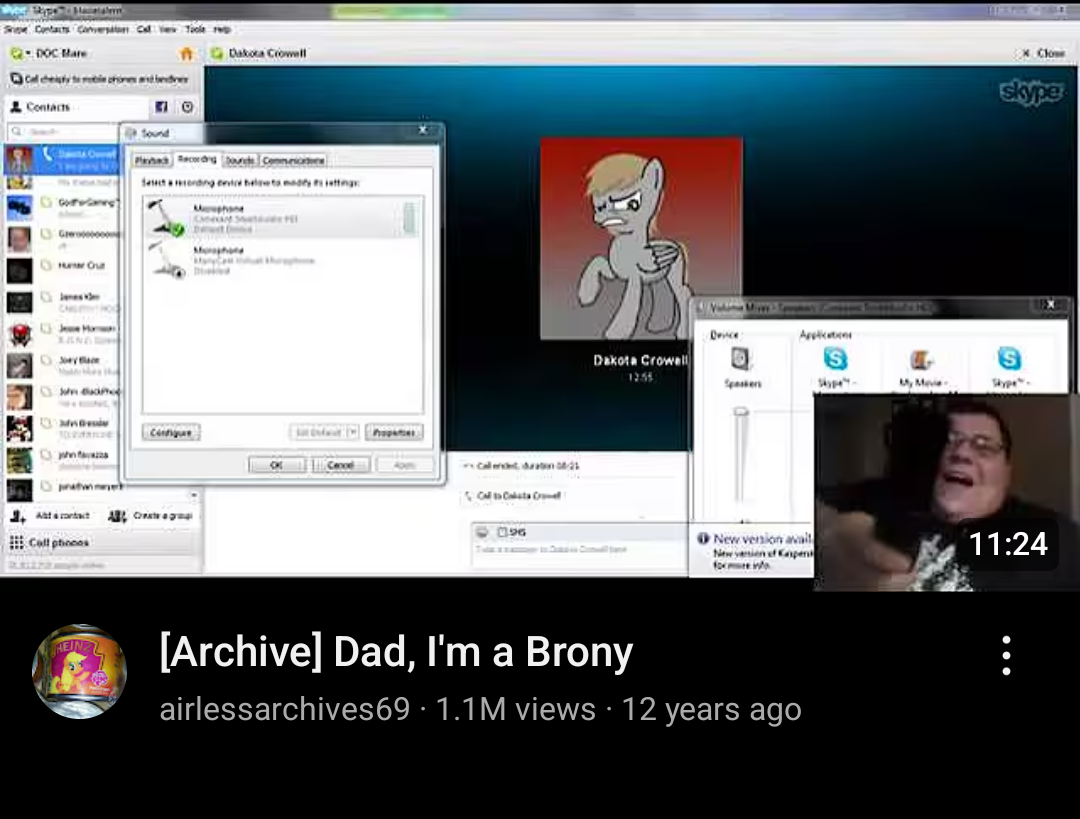Viewport: 1080px width, 819px height.
Task: Click the Configure button in Sound dialog
Action: (171, 433)
